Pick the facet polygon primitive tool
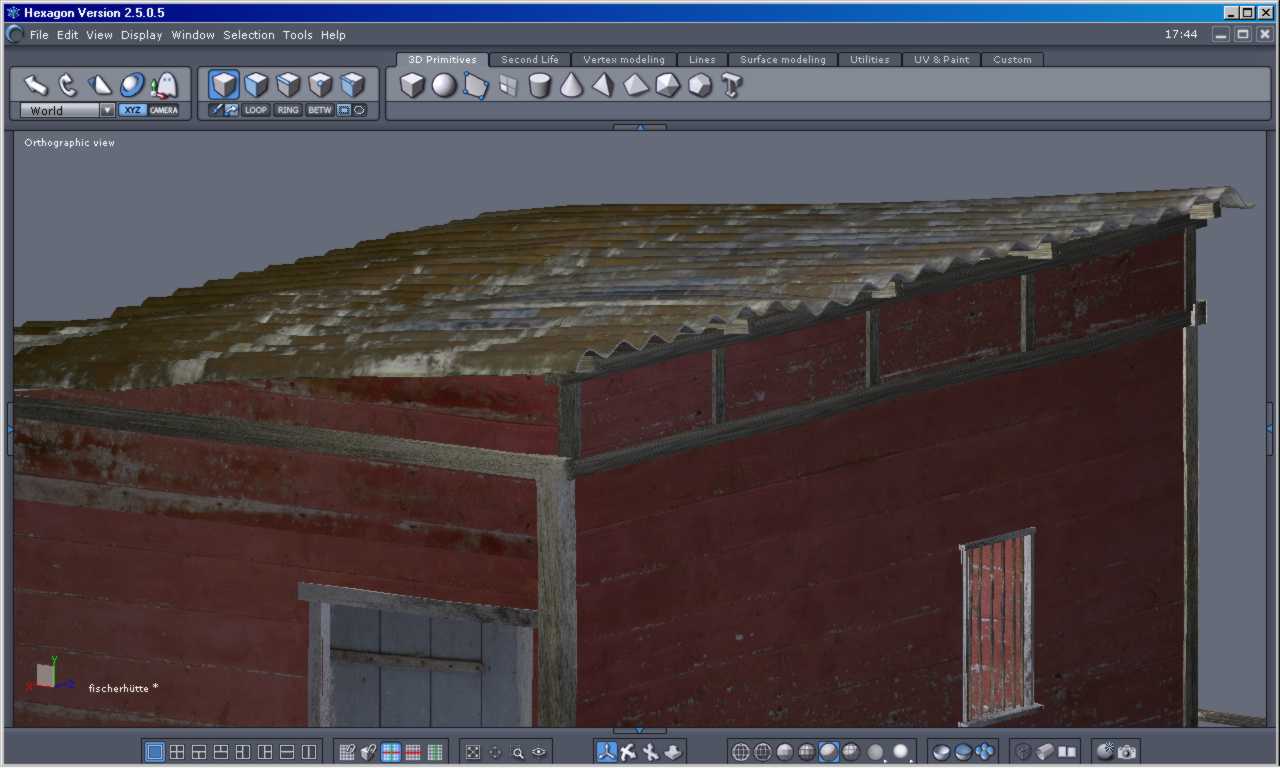 [476, 86]
